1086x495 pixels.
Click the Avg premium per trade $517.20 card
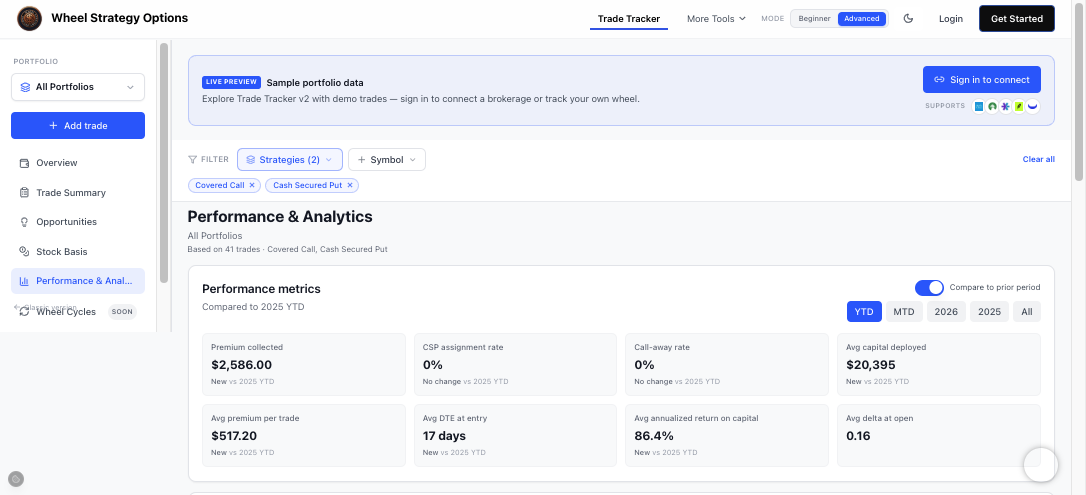point(303,435)
